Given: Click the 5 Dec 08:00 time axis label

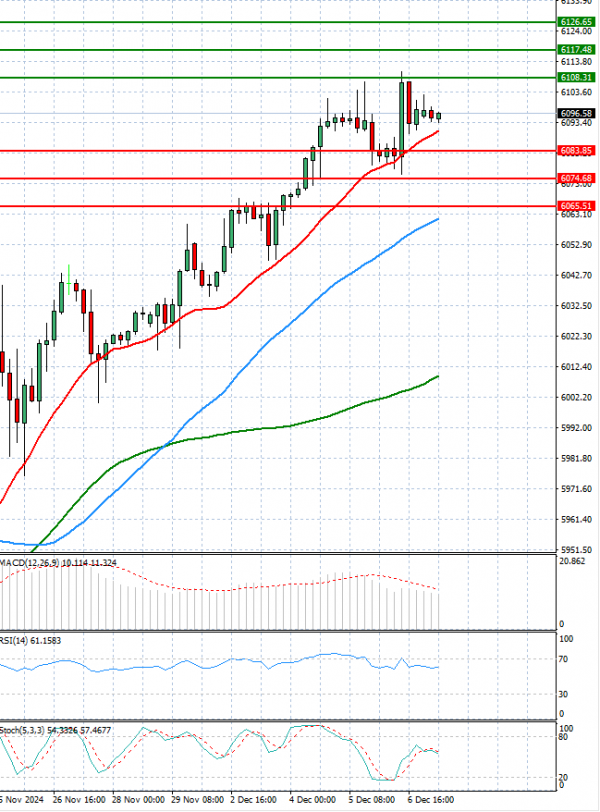Looking at the screenshot, I should pos(372,800).
